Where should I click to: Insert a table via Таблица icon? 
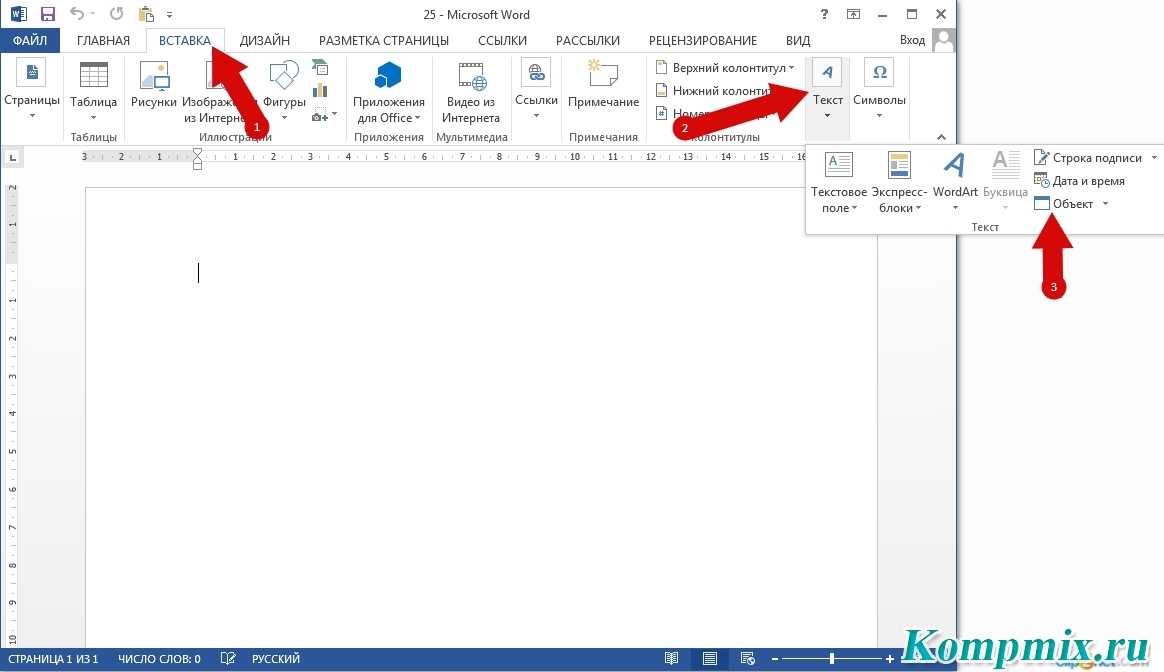point(94,91)
